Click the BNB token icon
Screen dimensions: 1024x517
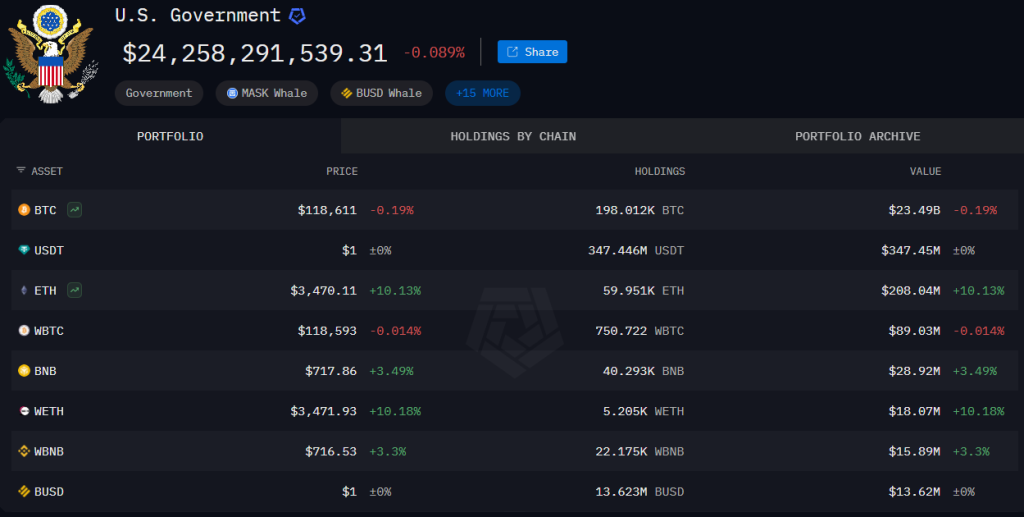tap(24, 371)
